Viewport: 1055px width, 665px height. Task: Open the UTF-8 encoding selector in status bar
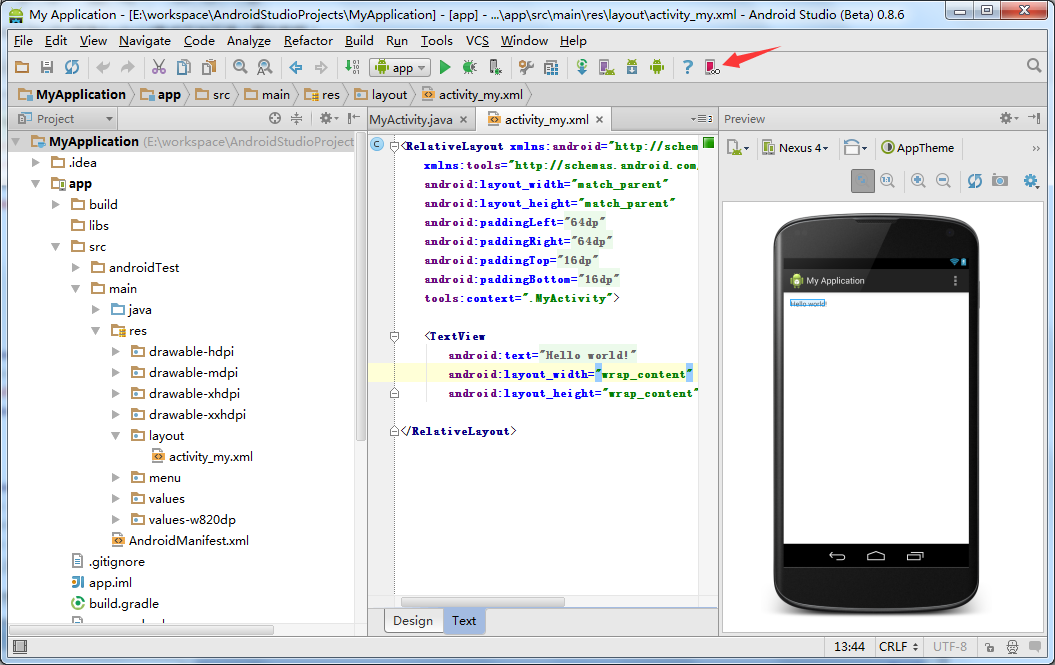tap(950, 647)
